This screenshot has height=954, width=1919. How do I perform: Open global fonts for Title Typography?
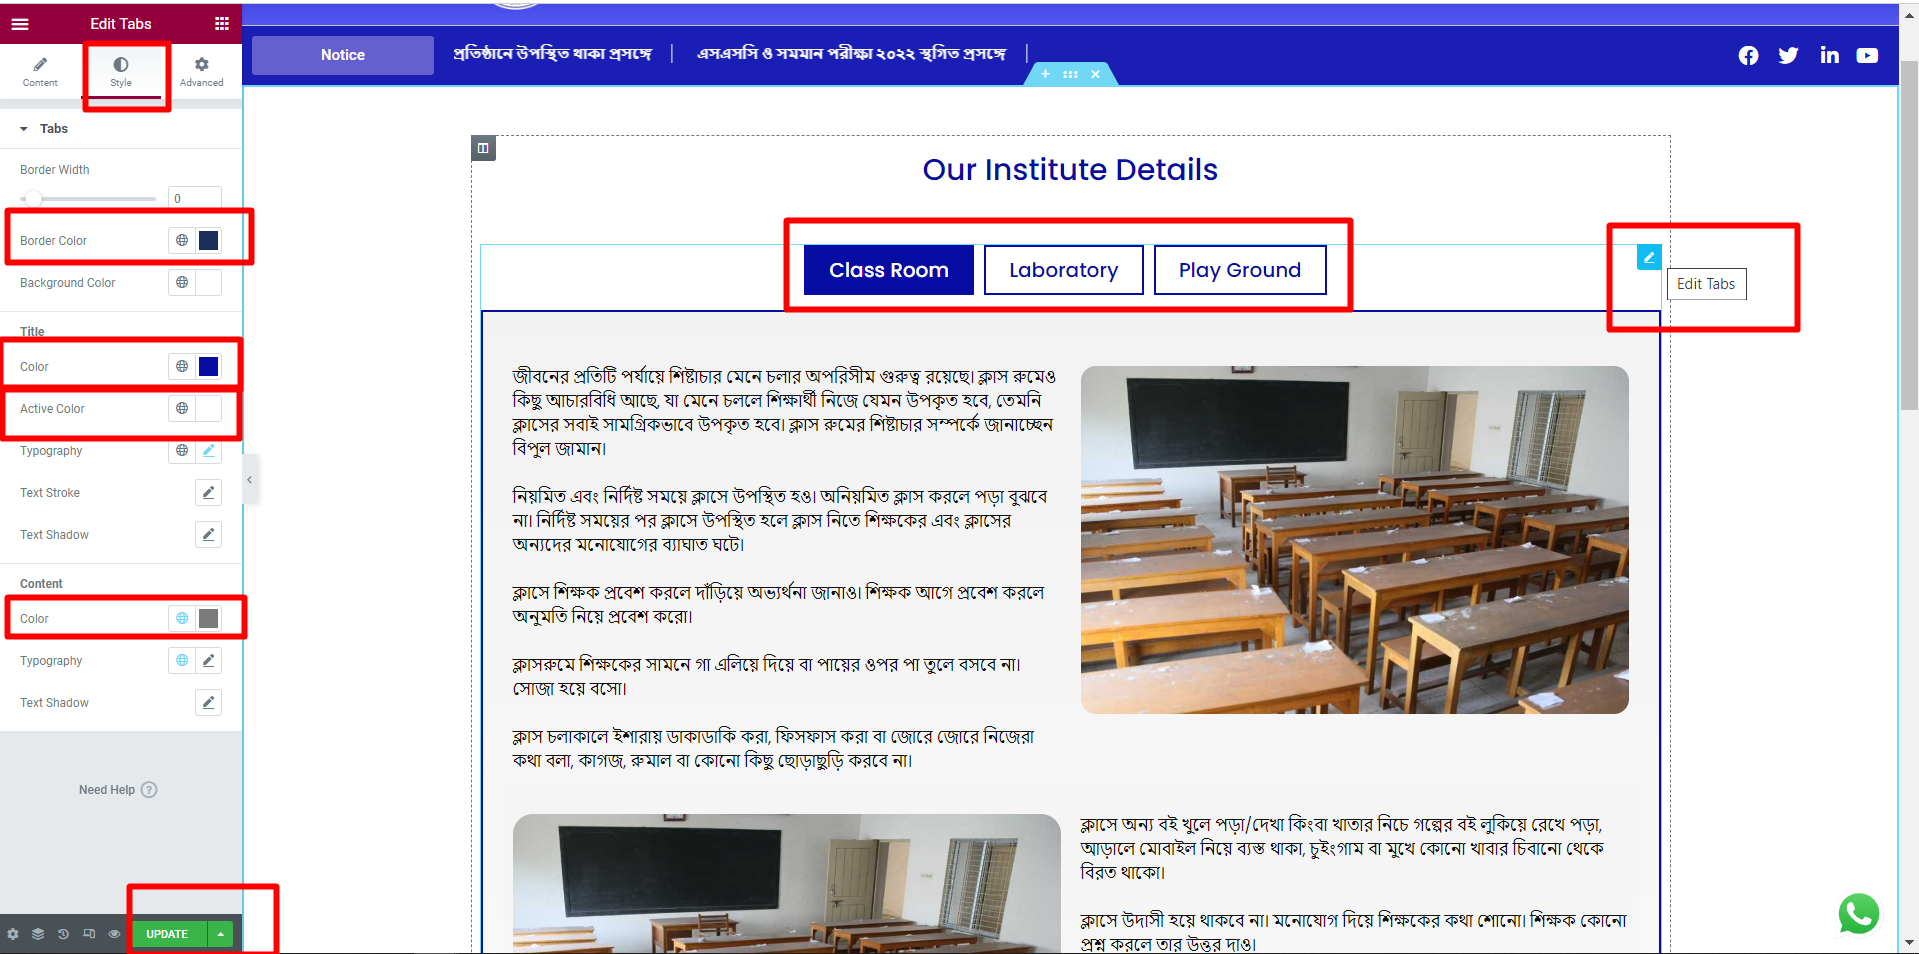pyautogui.click(x=182, y=450)
